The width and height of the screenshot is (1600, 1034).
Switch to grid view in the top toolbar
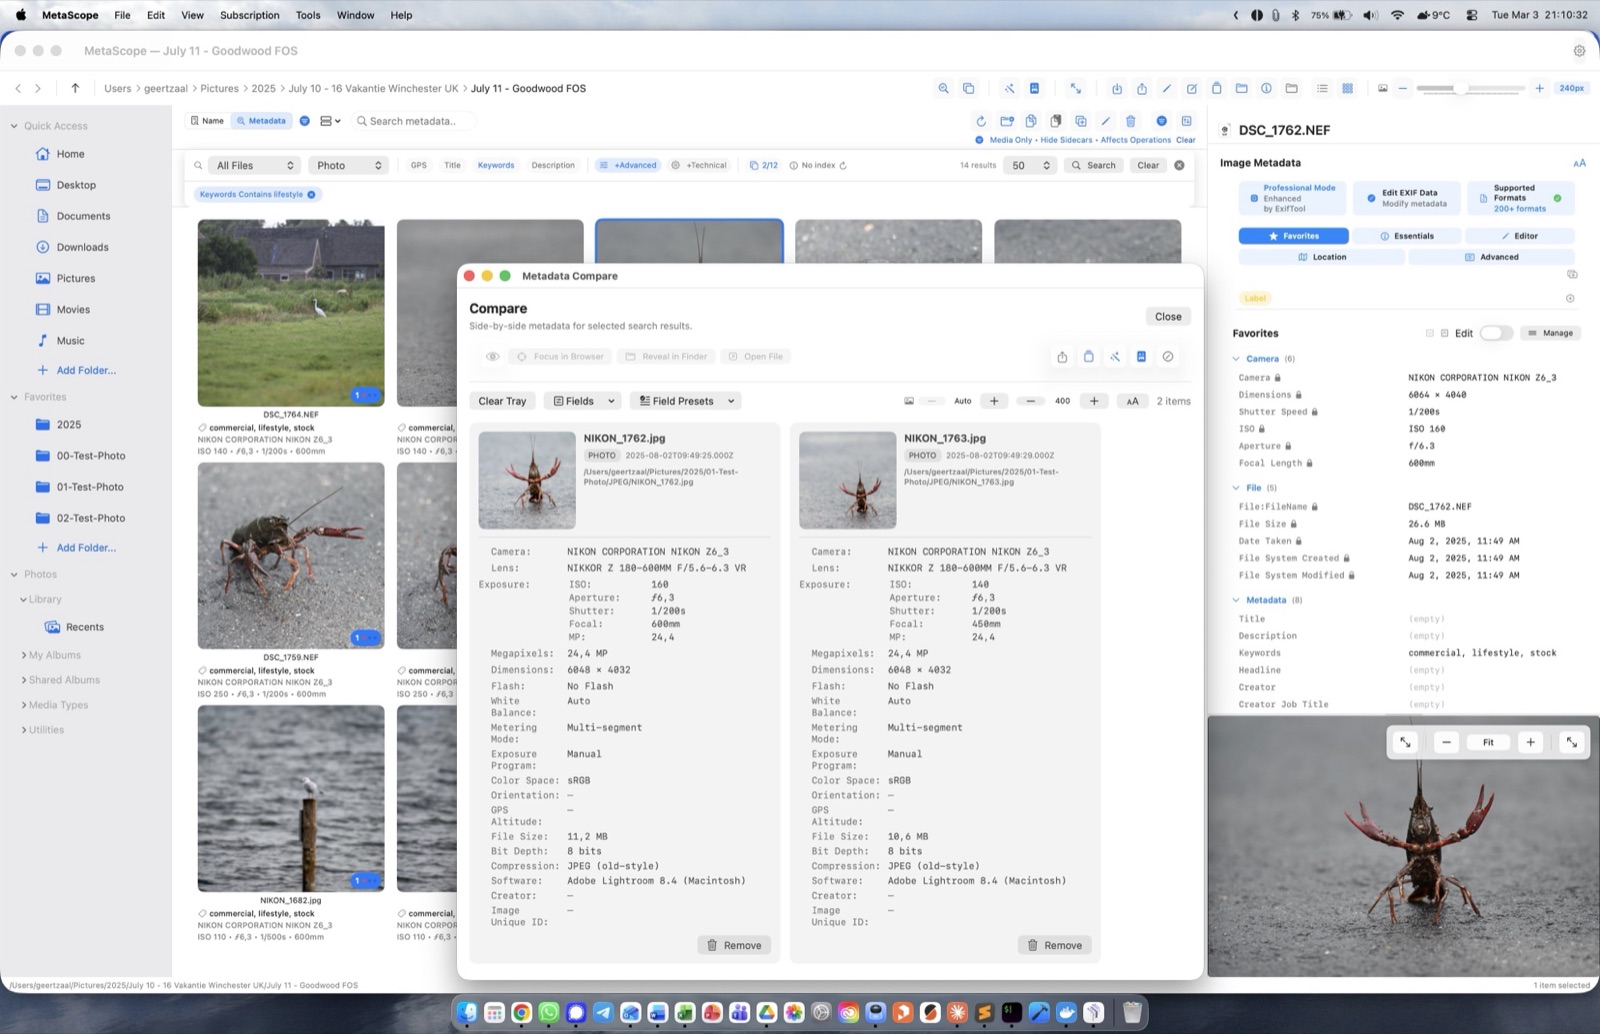point(1347,88)
